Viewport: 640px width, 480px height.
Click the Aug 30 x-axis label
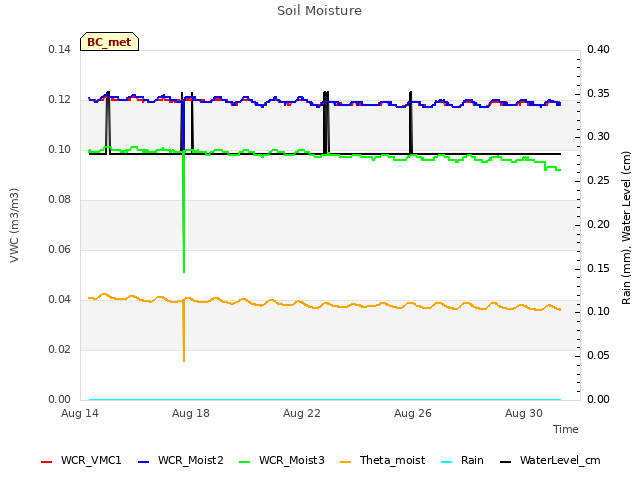coord(524,413)
